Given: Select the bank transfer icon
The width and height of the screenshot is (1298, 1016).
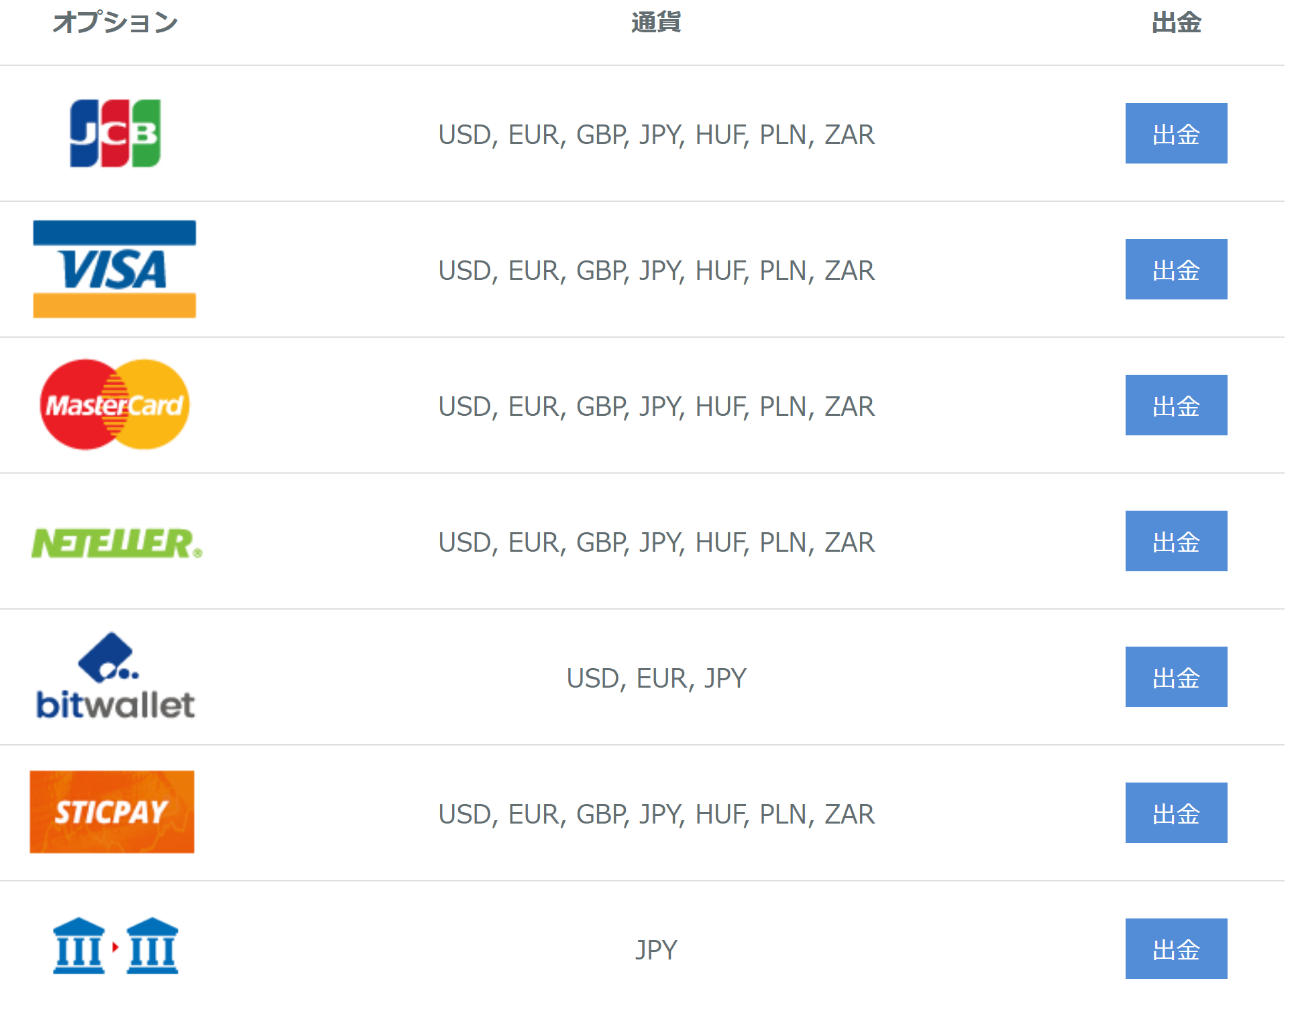Looking at the screenshot, I should coord(115,946).
